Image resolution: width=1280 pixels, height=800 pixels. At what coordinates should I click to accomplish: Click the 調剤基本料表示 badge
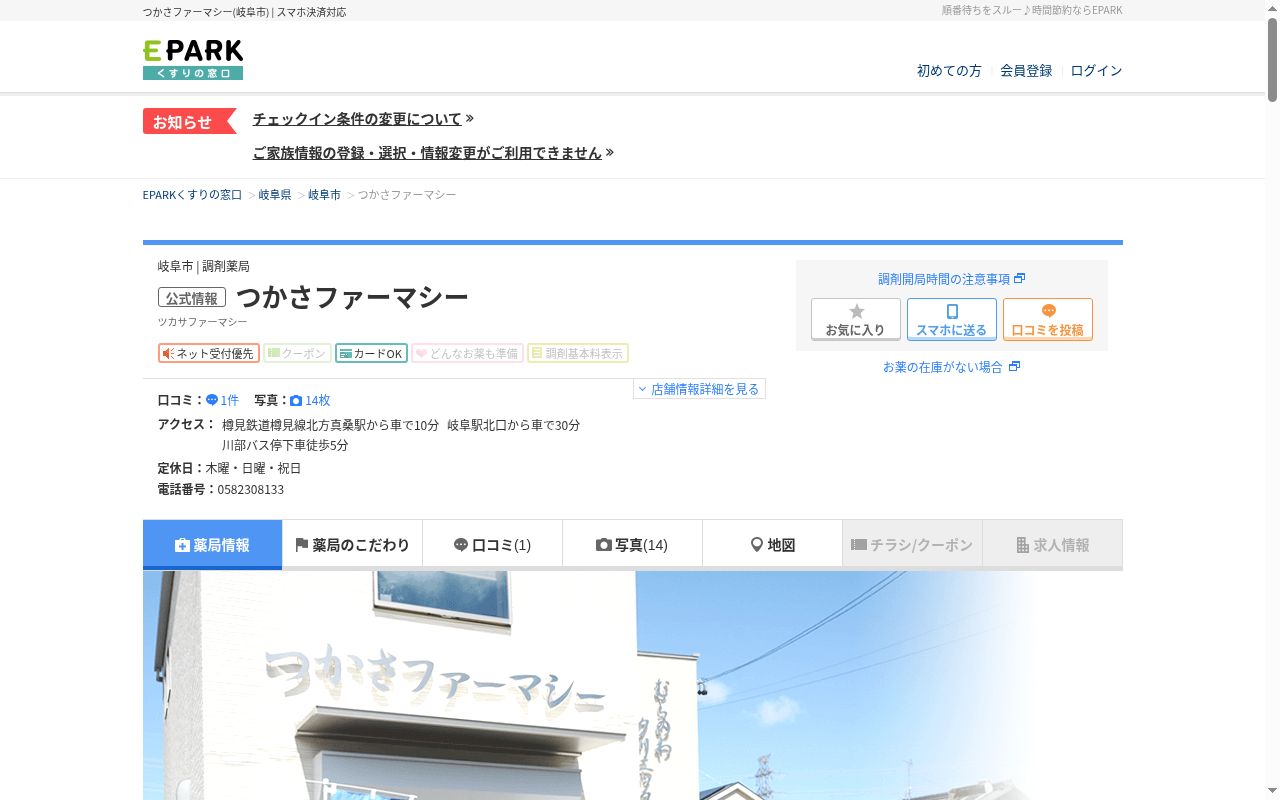(578, 353)
